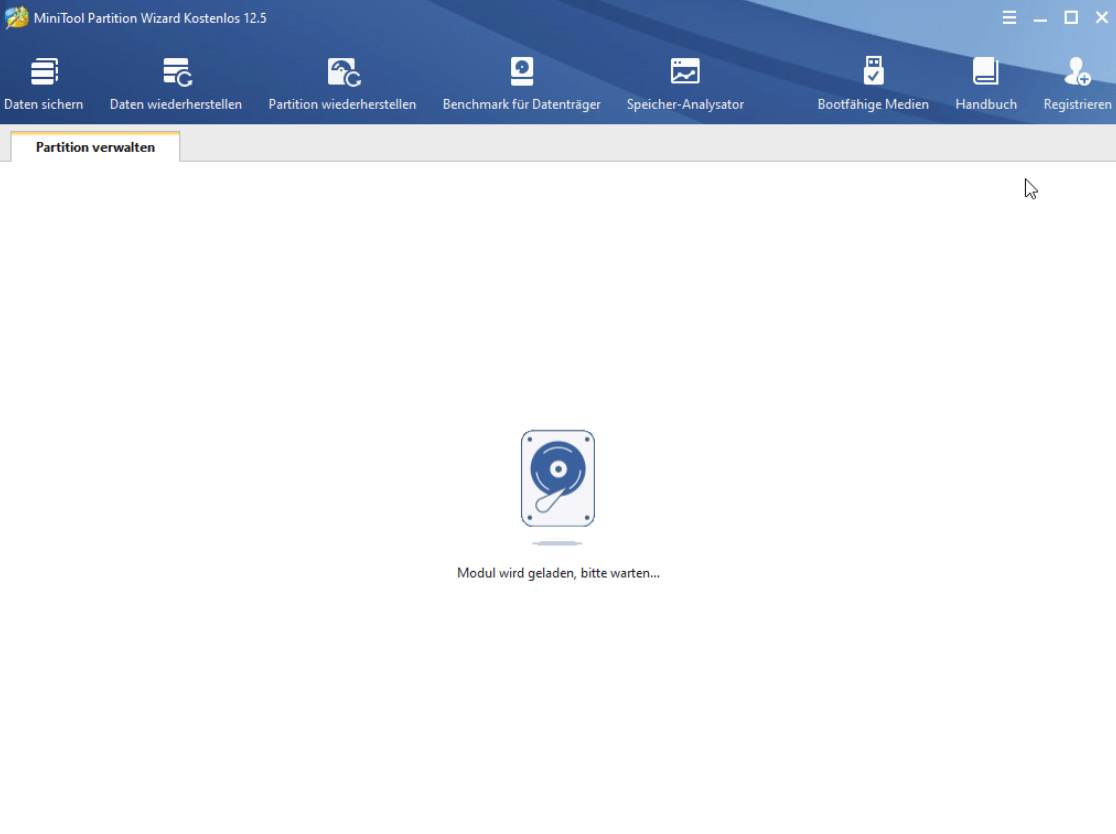Viewport: 1116px width, 834px height.
Task: Start Partition wiederherstellen wizard
Action: pos(342,84)
